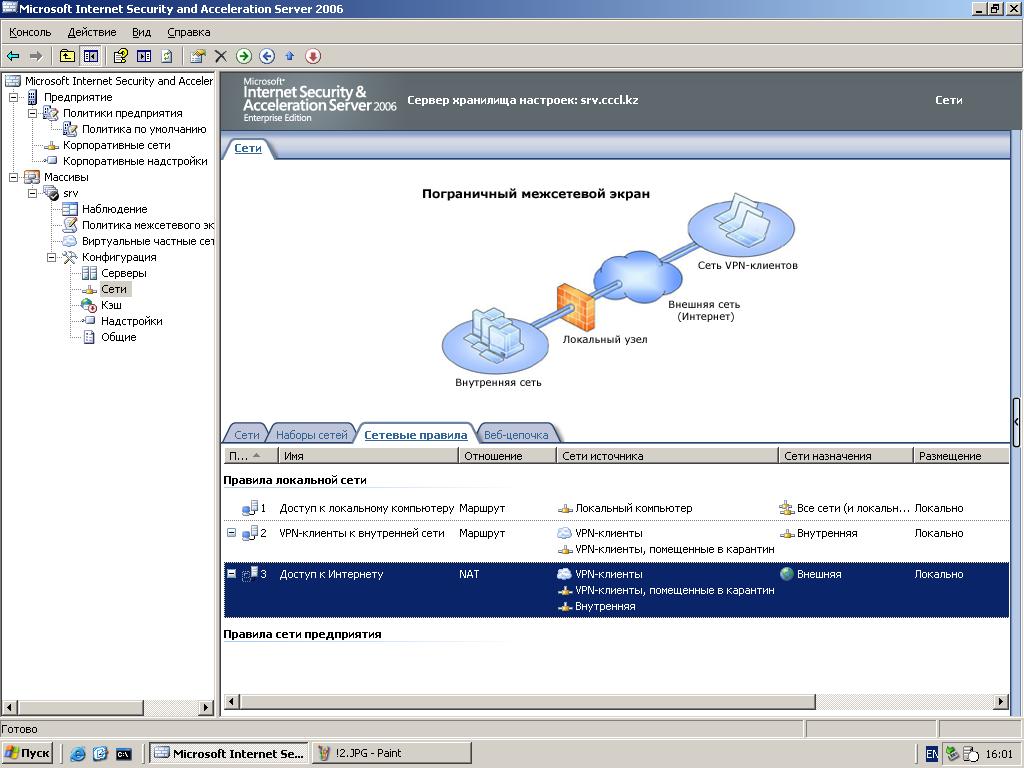1024x768 pixels.
Task: Toggle the Show/Hide Console Tree button
Action: click(90, 56)
